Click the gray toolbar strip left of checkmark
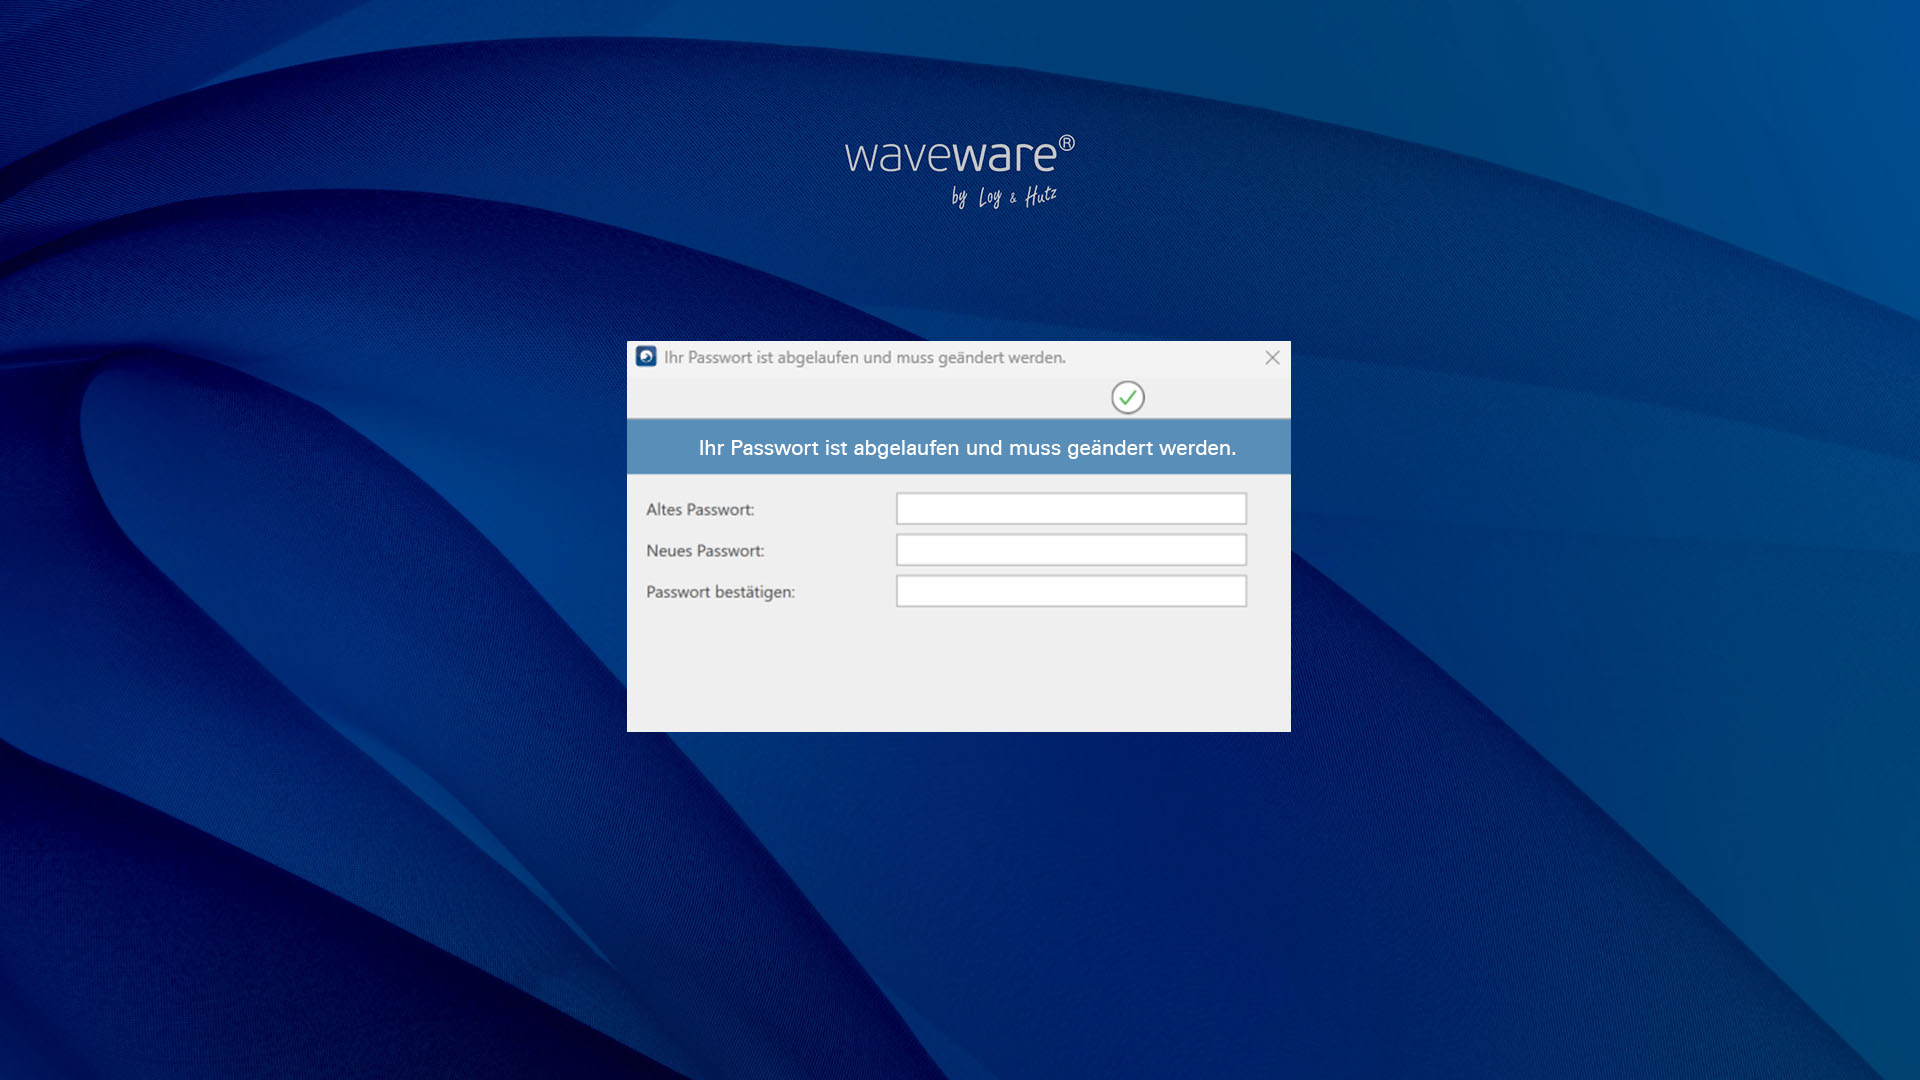This screenshot has height=1080, width=1920. click(x=860, y=397)
